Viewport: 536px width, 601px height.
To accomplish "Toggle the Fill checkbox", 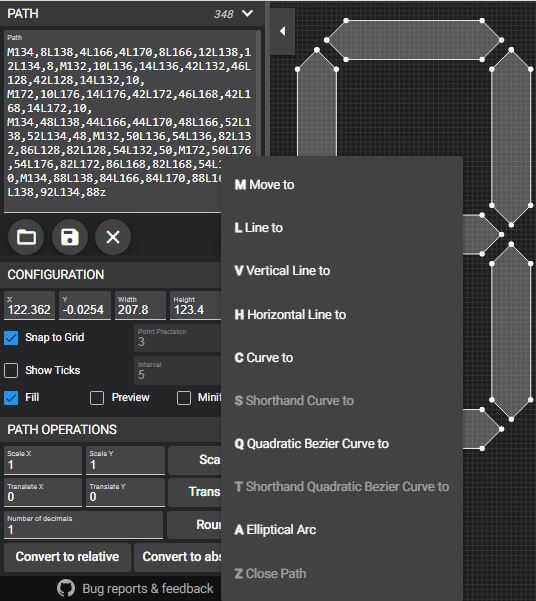I will 11,398.
